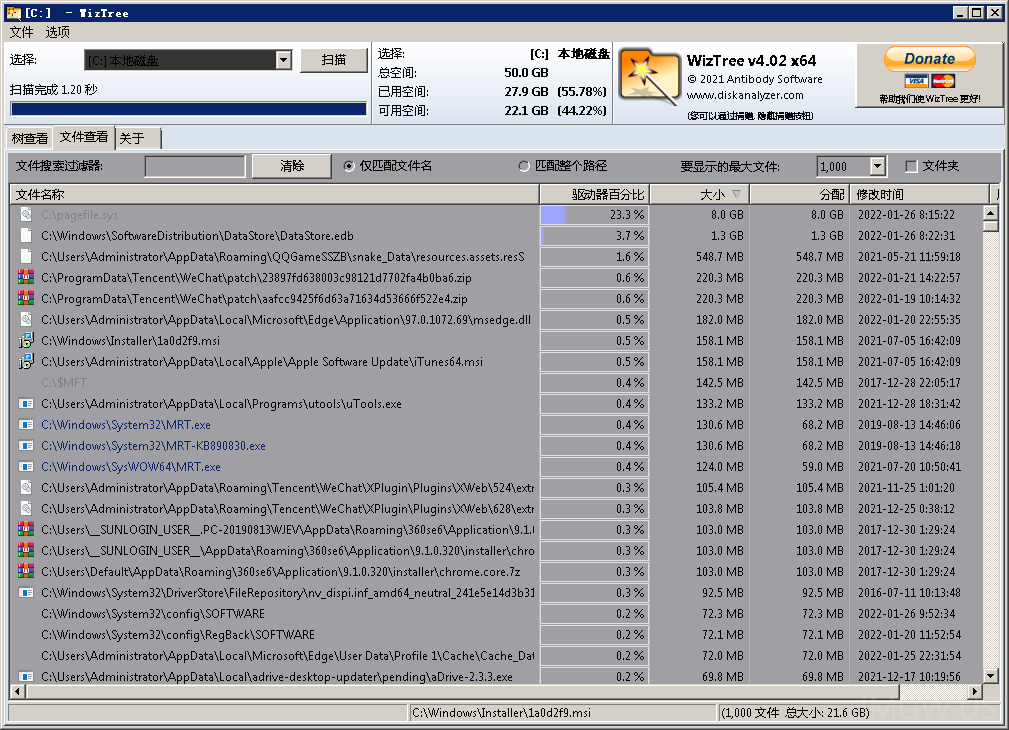Open the Options menu
The width and height of the screenshot is (1009, 730).
[x=58, y=32]
